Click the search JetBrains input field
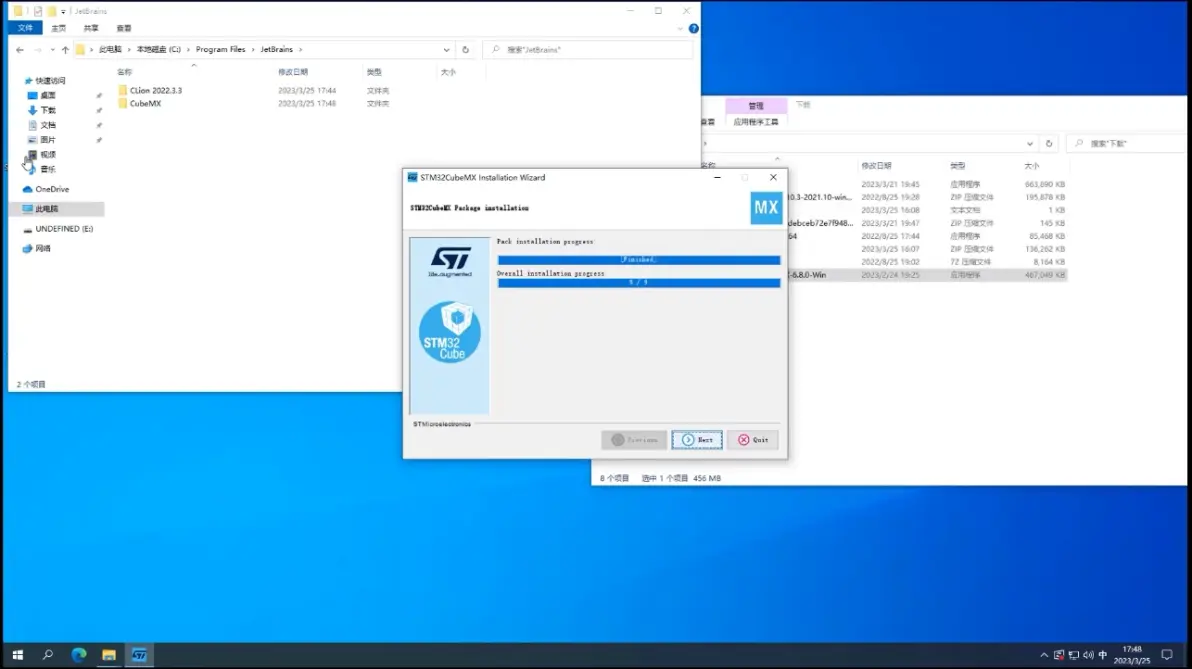 [x=588, y=49]
